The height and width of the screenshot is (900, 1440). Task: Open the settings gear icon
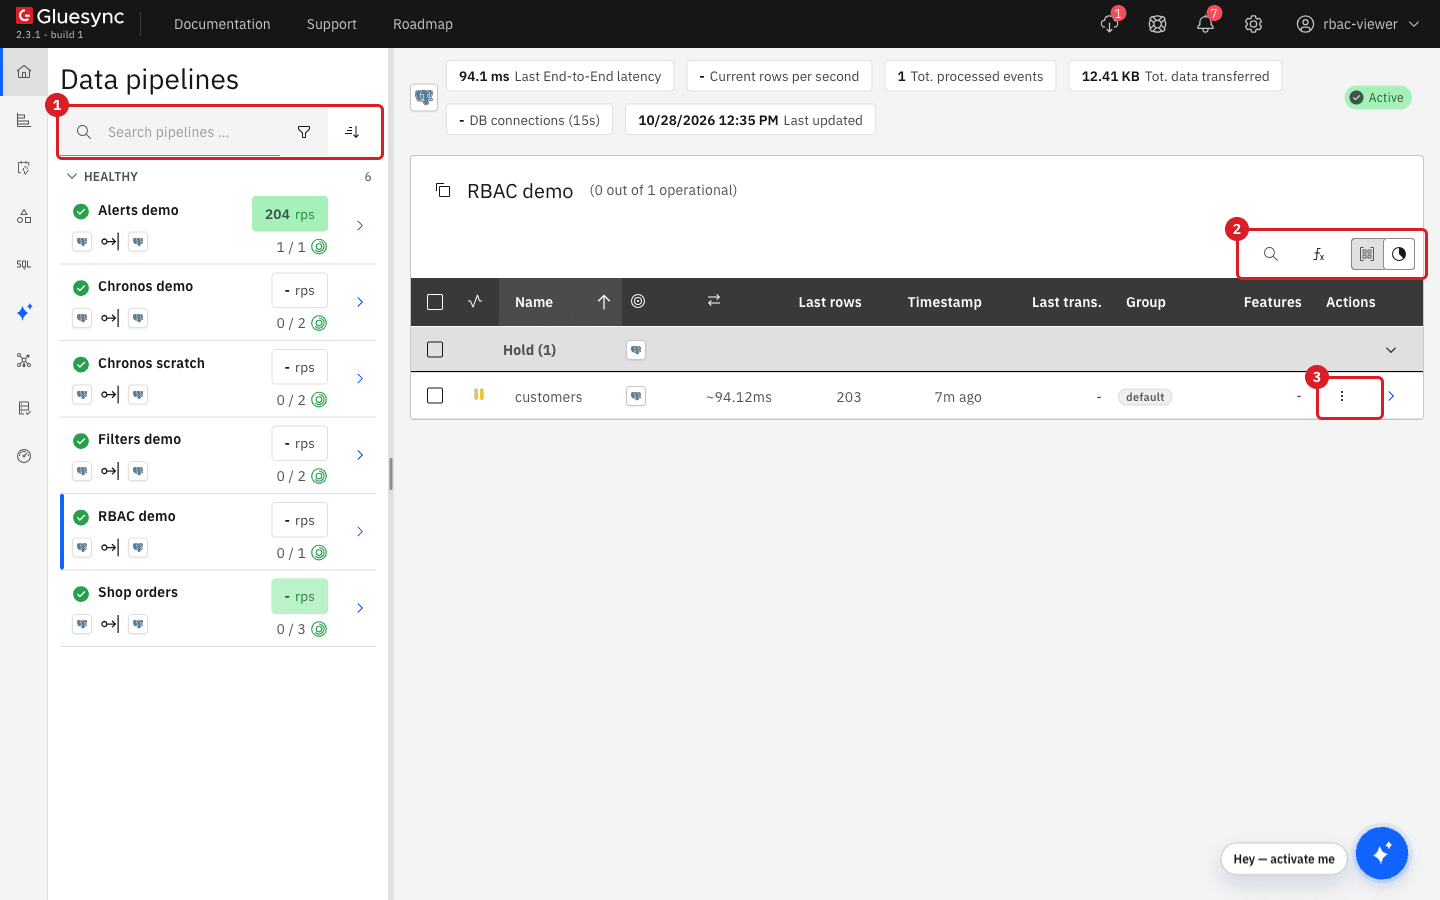click(1254, 24)
